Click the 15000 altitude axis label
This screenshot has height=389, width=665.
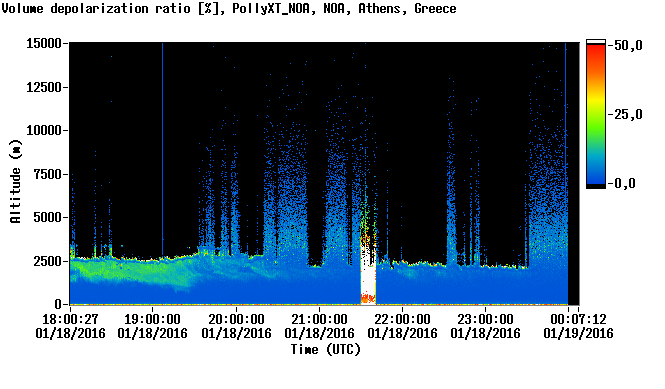(44, 43)
